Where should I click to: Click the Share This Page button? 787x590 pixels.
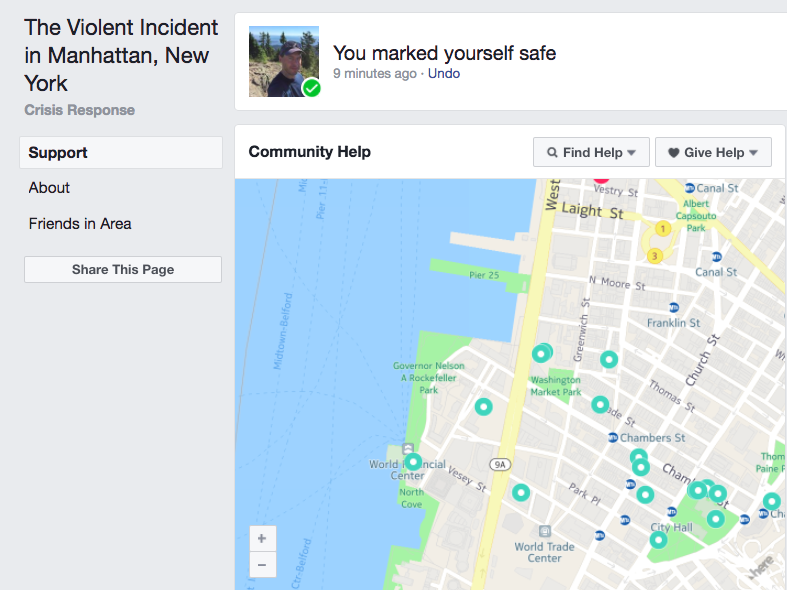(123, 270)
